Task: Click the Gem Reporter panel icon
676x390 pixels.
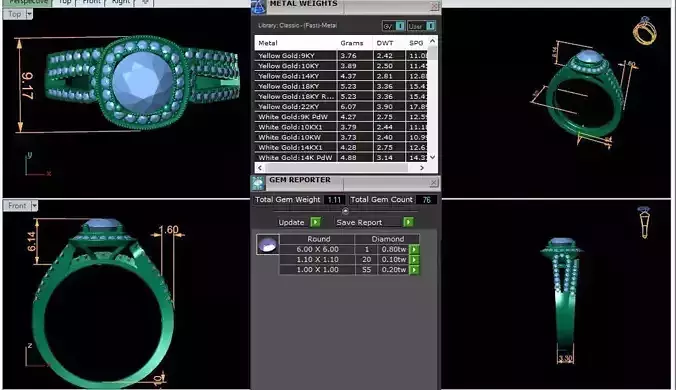Action: [258, 184]
